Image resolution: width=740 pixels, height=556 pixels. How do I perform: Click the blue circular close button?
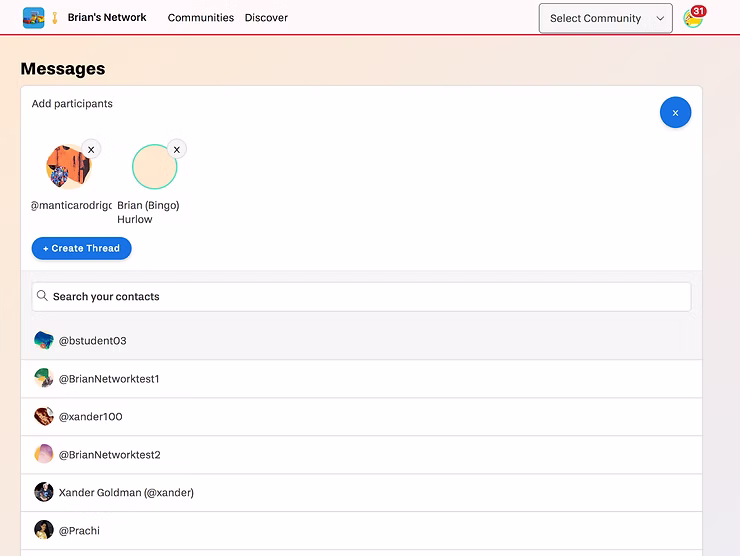[675, 113]
